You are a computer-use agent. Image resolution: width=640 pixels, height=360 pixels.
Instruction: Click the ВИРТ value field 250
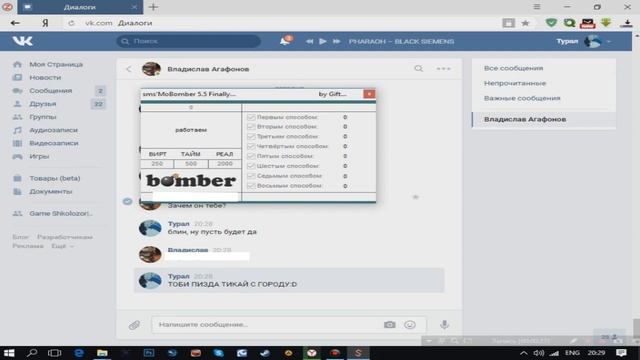tap(157, 164)
